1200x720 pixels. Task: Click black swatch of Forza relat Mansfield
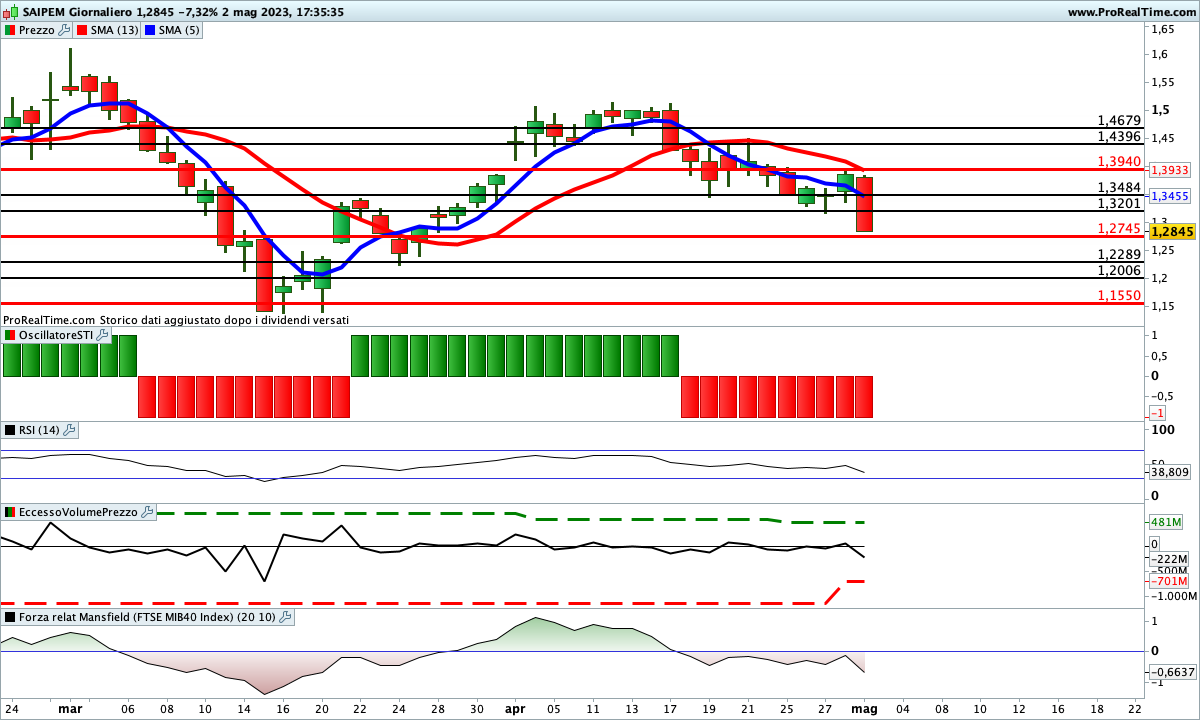click(x=10, y=617)
